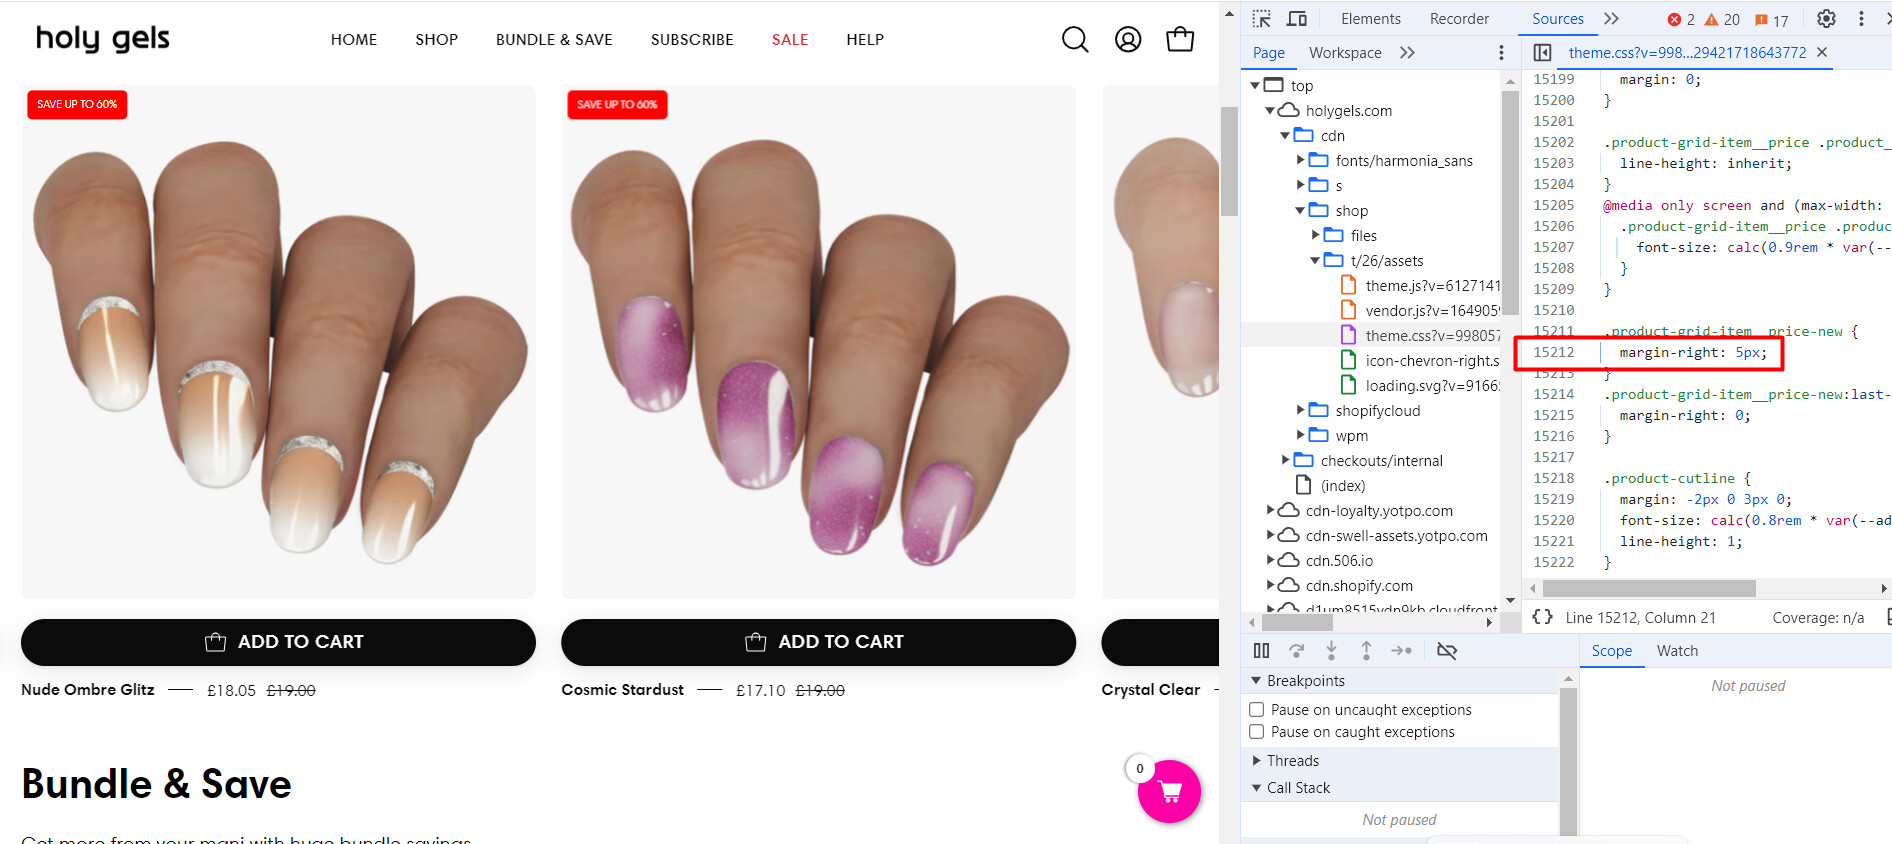1892x844 pixels.
Task: Toggle Pause on uncaught exceptions checkbox
Action: (1257, 709)
